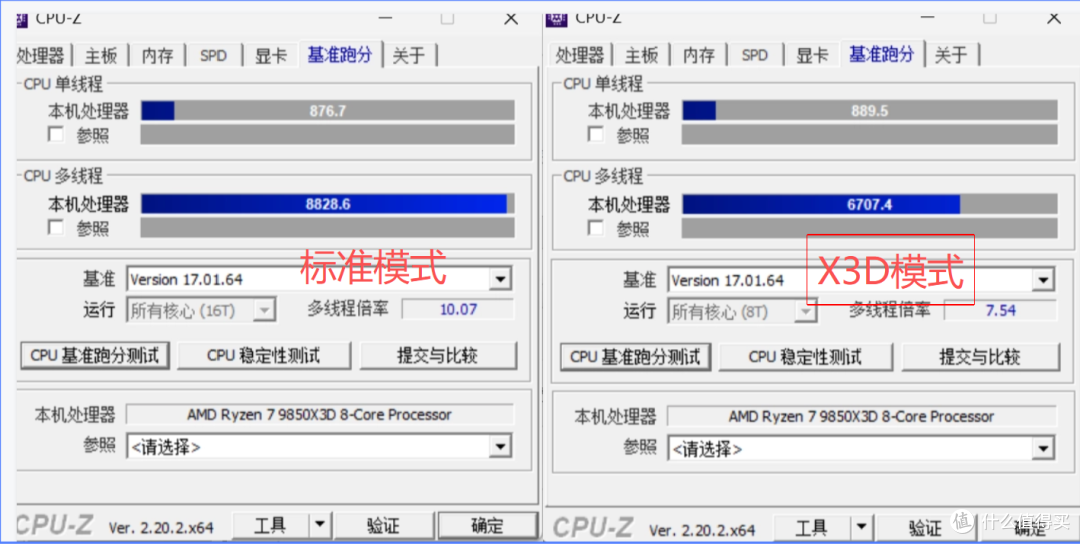Open 内存 tab in right CPU-Z window
Screen dimensions: 1080x544
[x=699, y=55]
